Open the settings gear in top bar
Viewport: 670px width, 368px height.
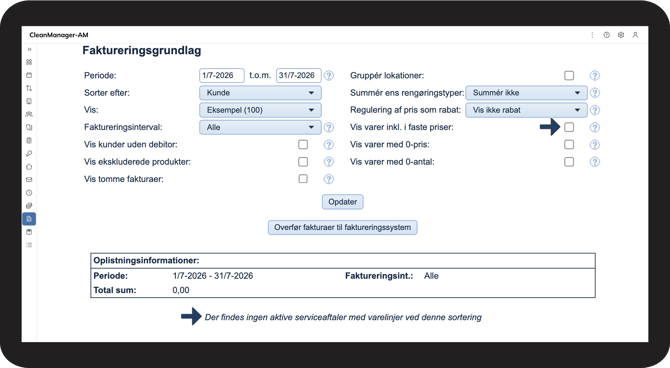click(621, 35)
